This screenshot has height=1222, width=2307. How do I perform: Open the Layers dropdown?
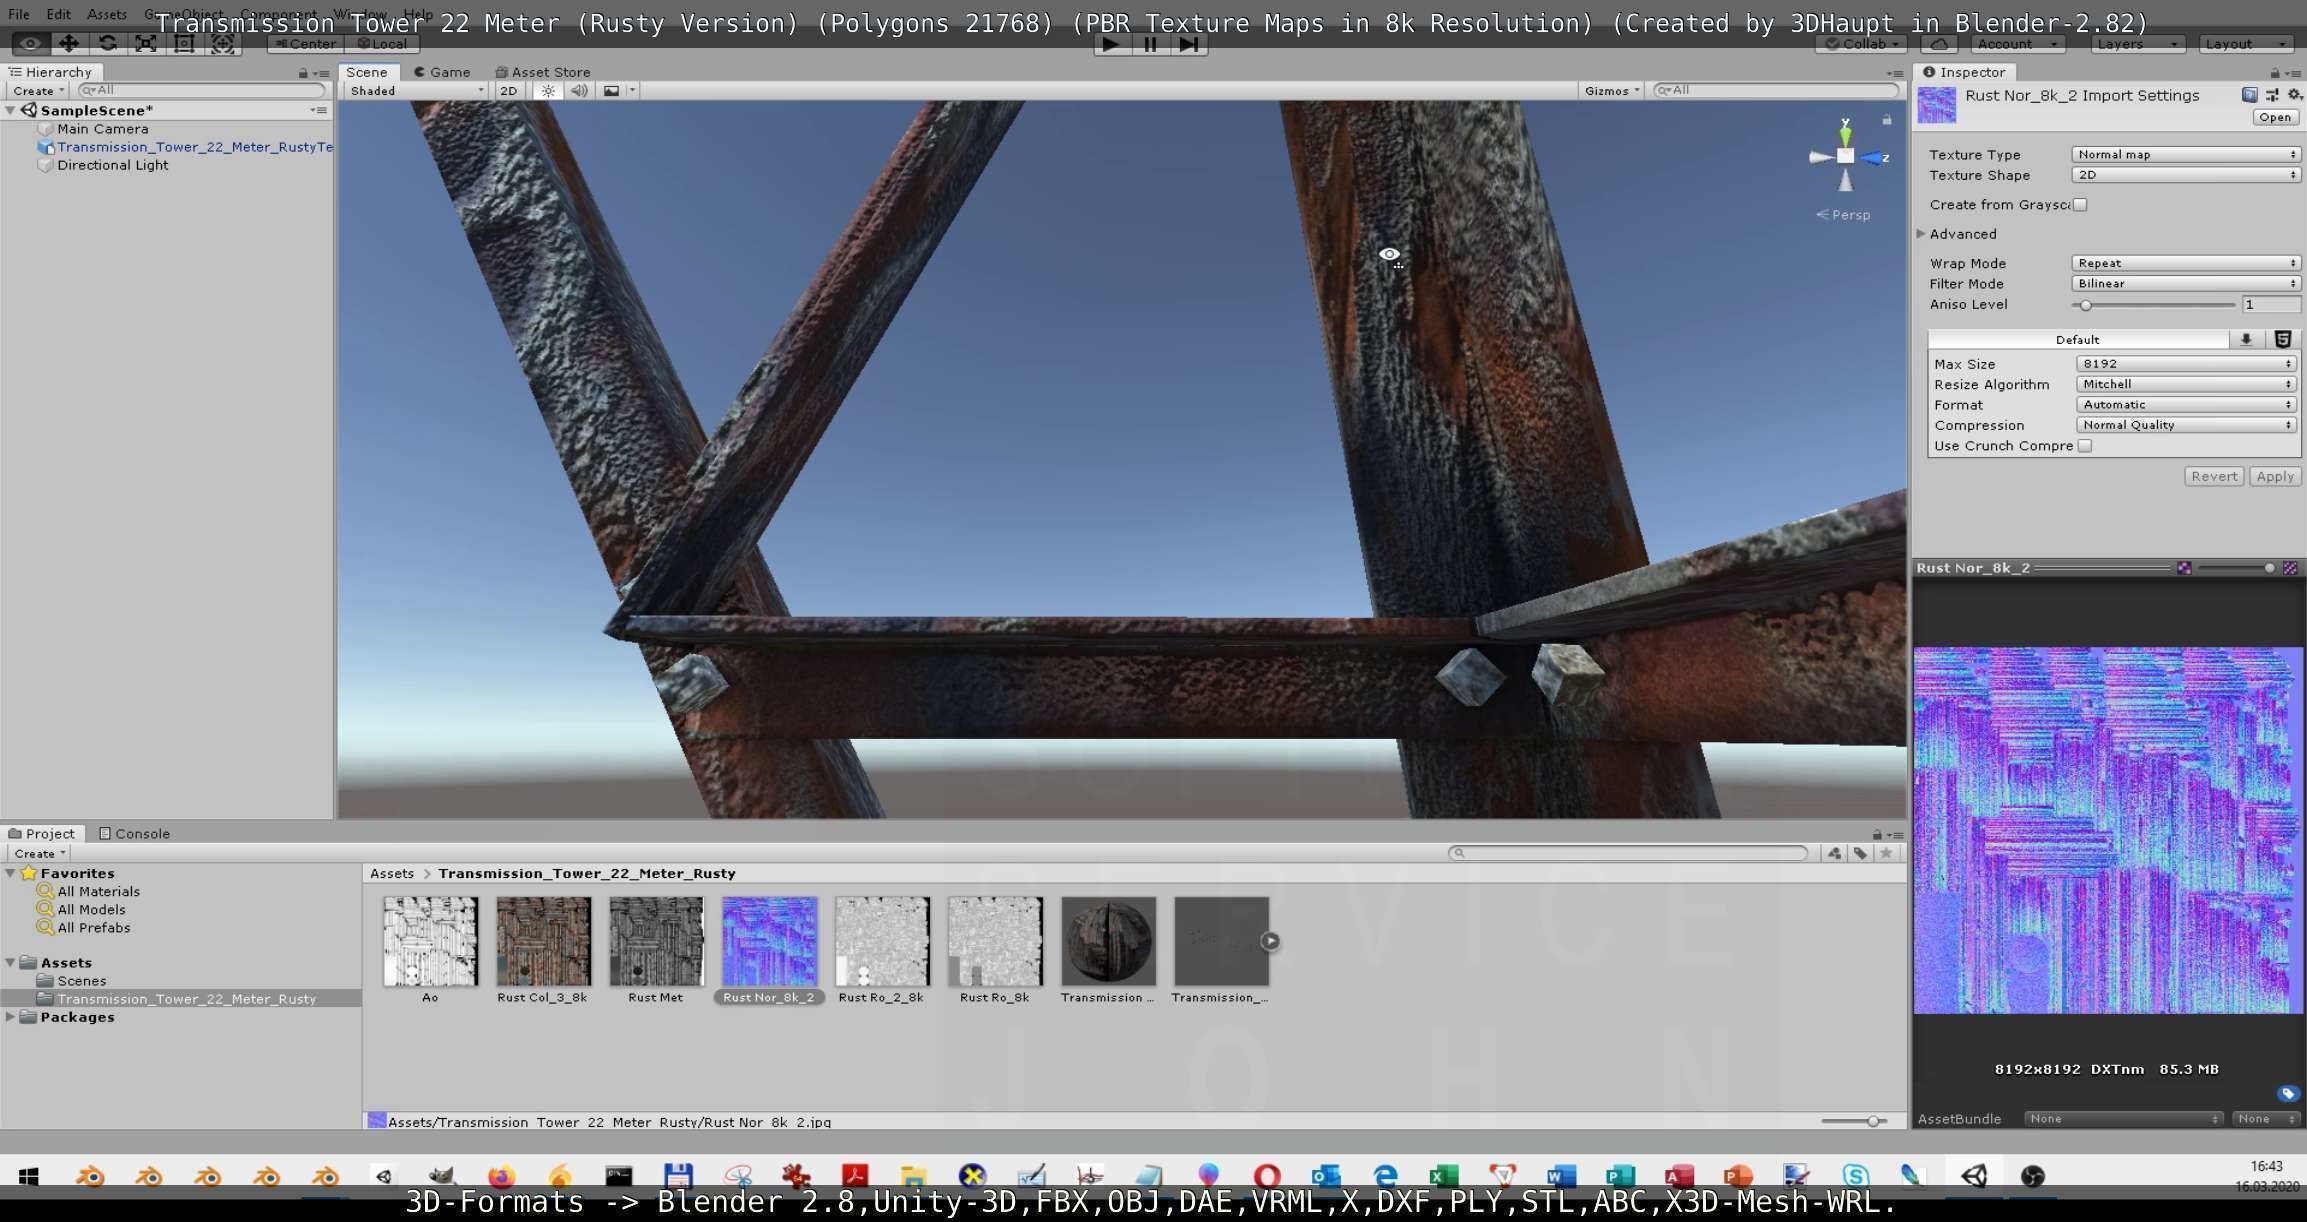[2137, 44]
